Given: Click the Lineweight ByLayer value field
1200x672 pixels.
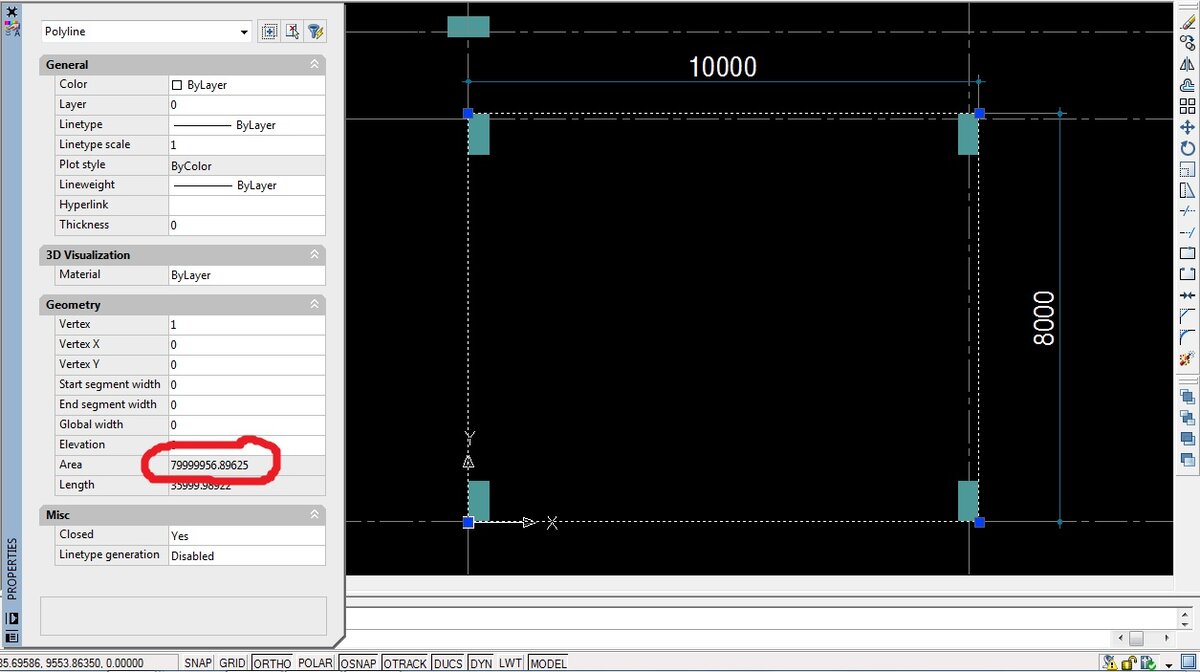Looking at the screenshot, I should pyautogui.click(x=246, y=185).
